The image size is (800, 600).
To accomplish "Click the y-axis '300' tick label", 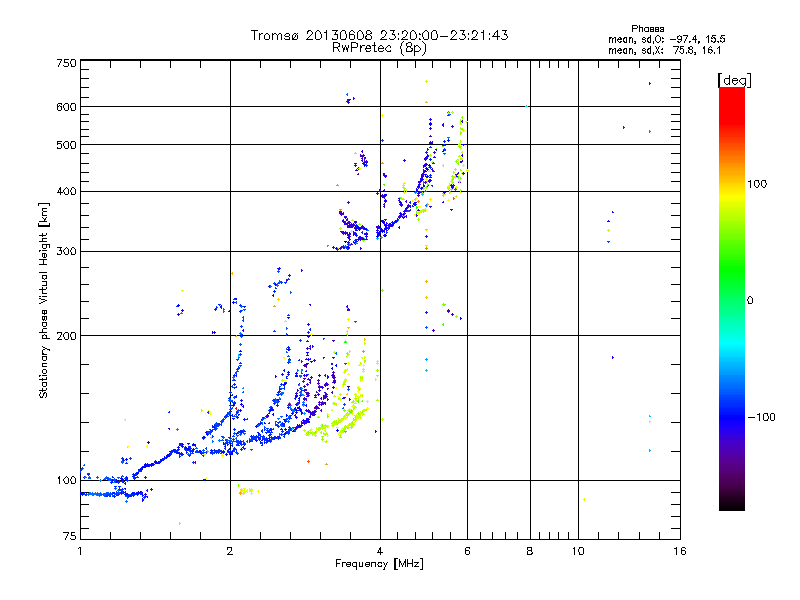I will [x=66, y=252].
